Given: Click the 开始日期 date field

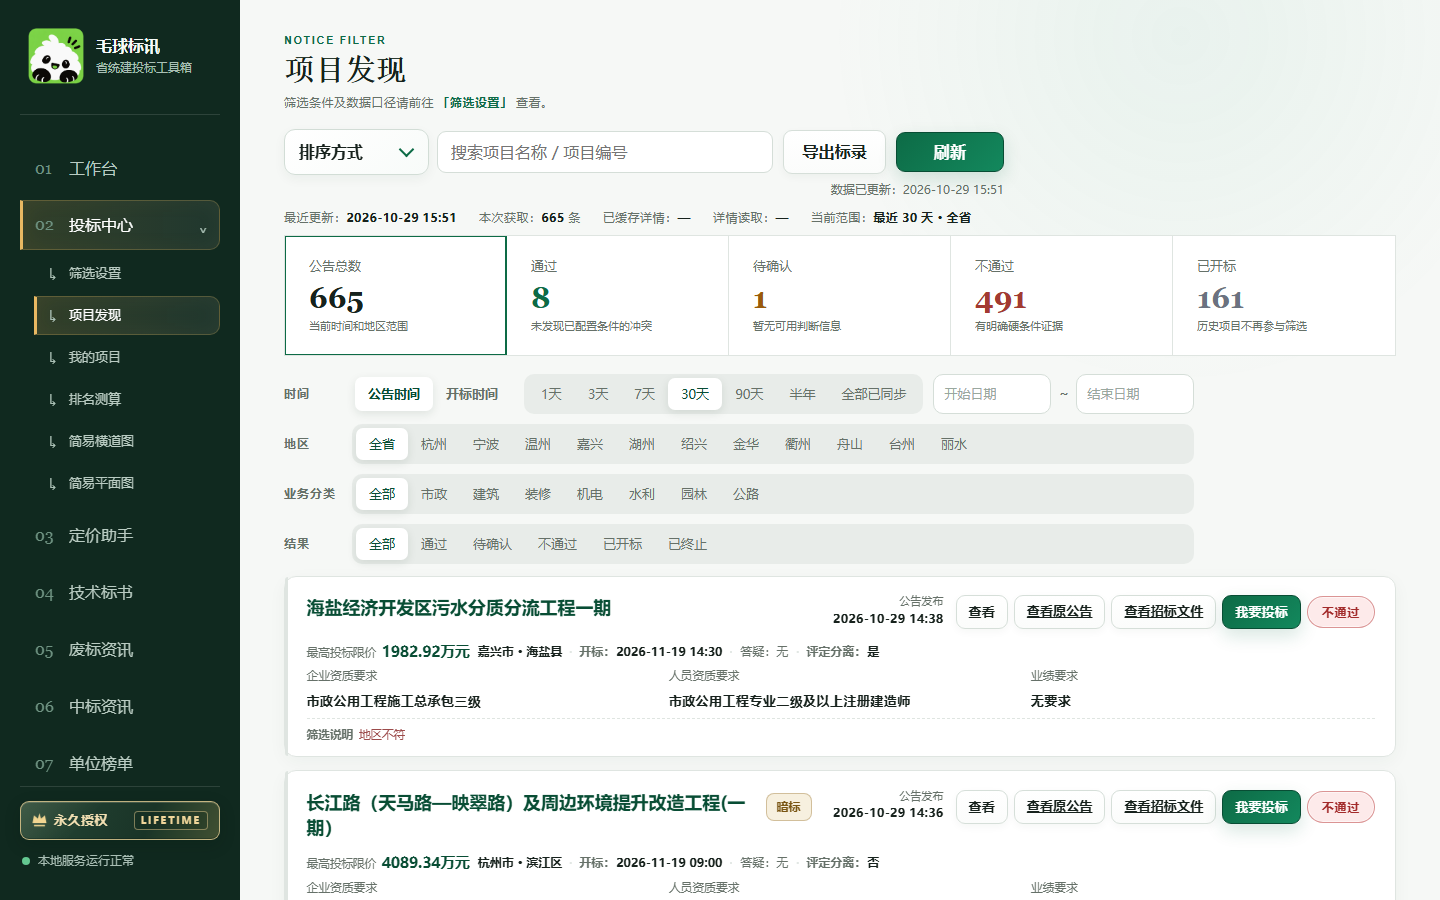Looking at the screenshot, I should [x=992, y=394].
